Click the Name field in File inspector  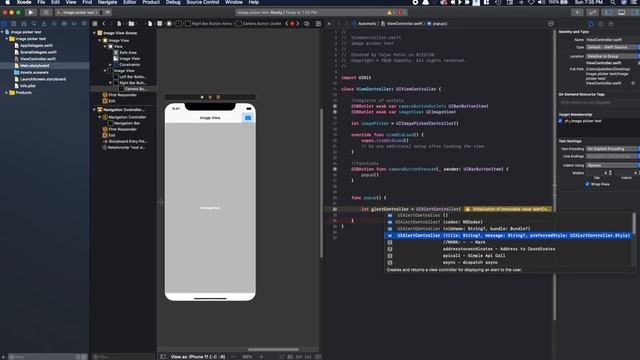point(612,40)
